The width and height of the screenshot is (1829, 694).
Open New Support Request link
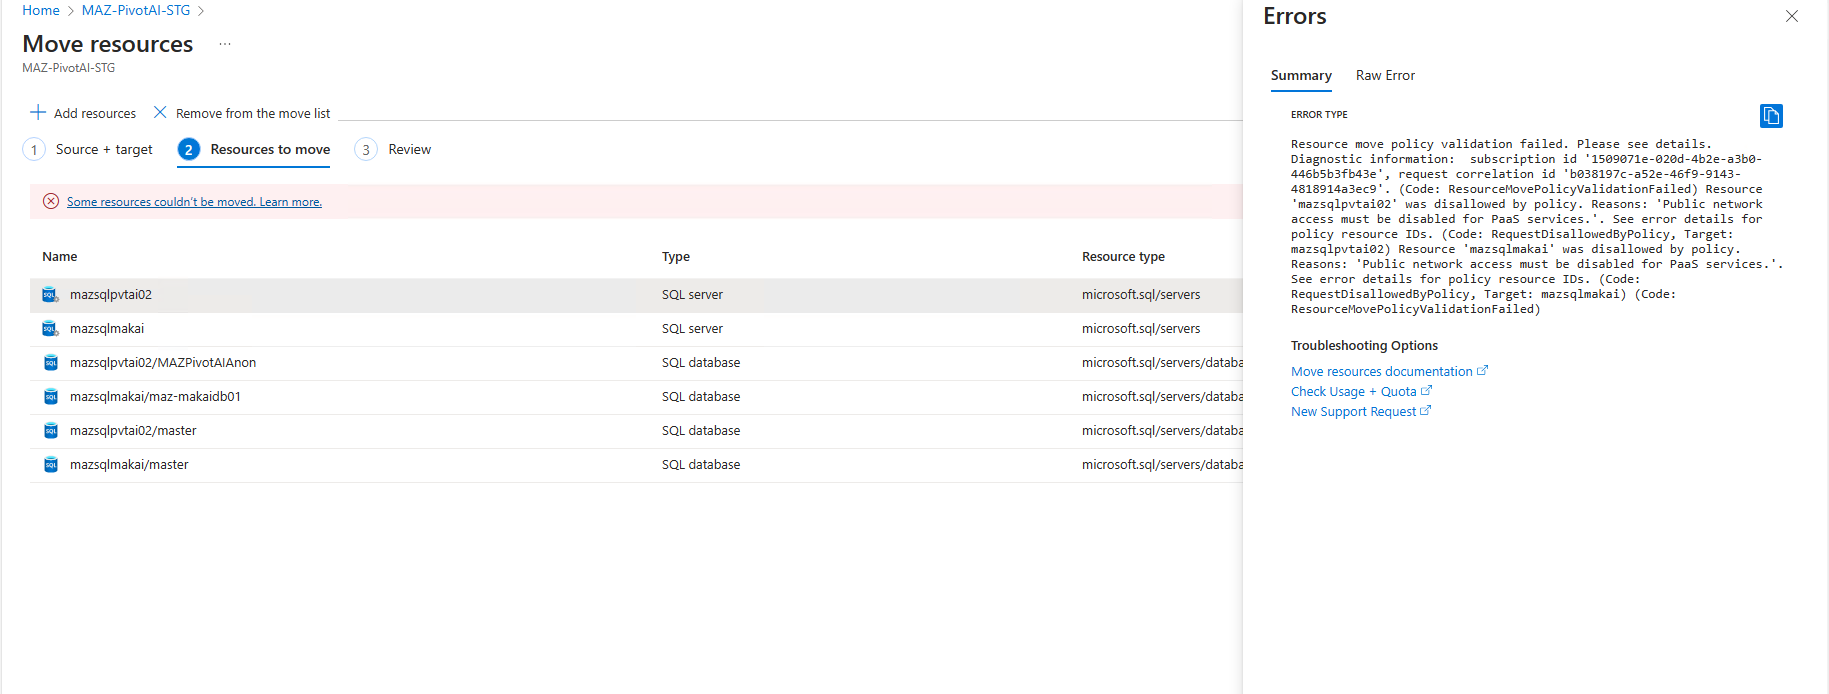point(1353,412)
